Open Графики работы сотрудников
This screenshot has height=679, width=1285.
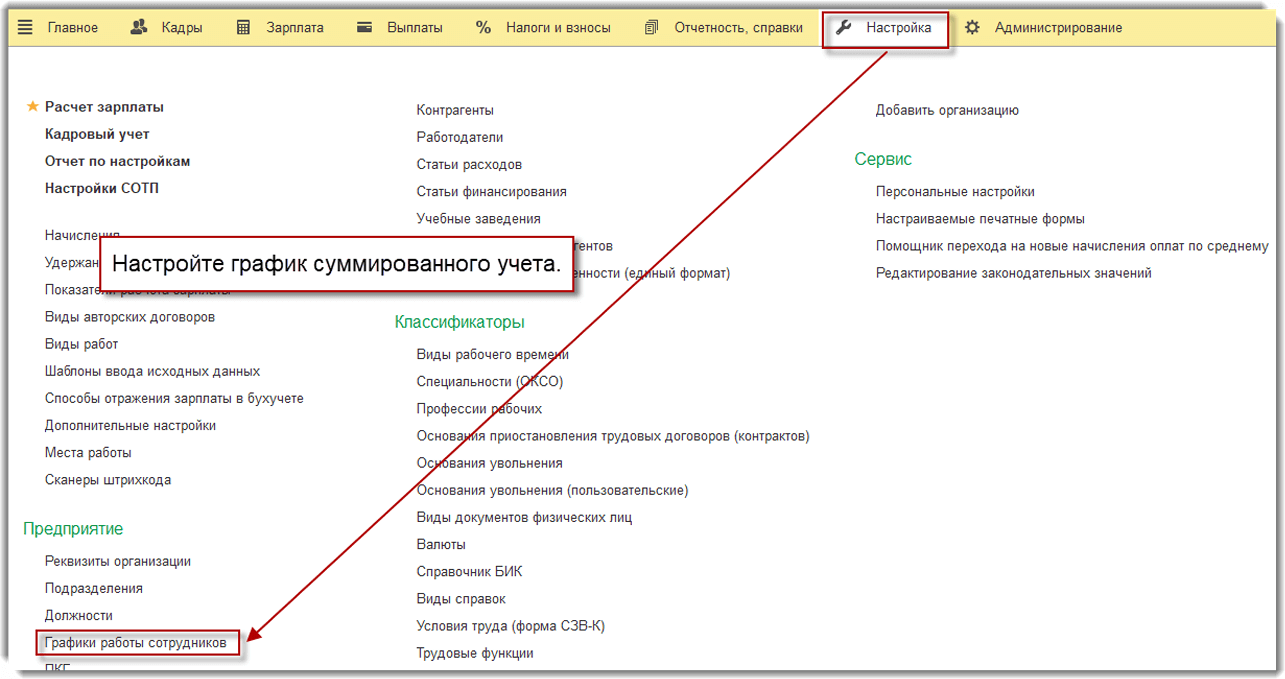[x=137, y=643]
